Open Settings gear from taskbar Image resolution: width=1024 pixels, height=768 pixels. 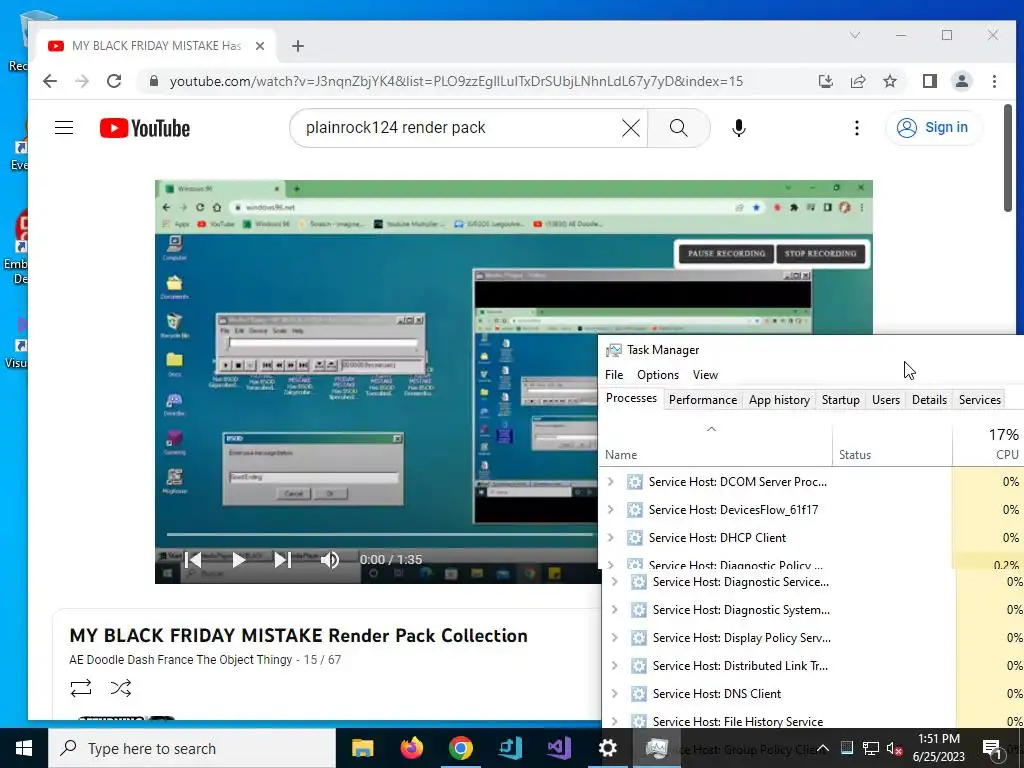coord(607,748)
